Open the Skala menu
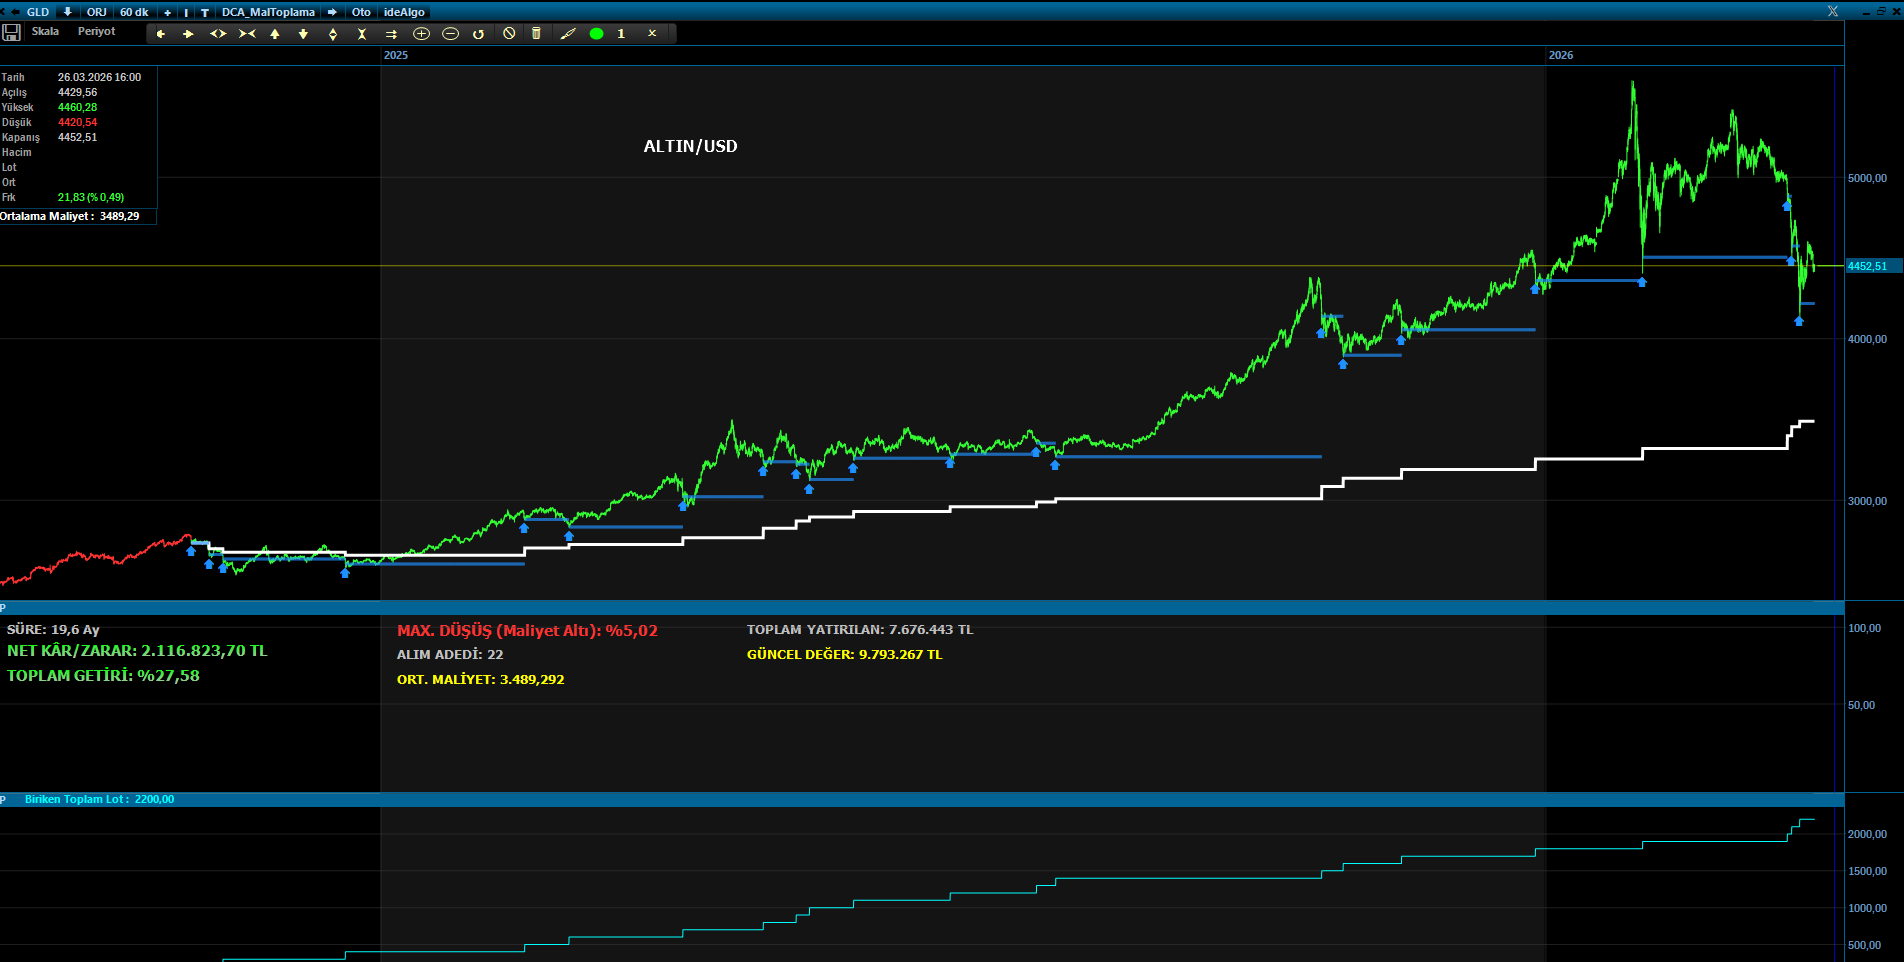The height and width of the screenshot is (962, 1904). [45, 31]
